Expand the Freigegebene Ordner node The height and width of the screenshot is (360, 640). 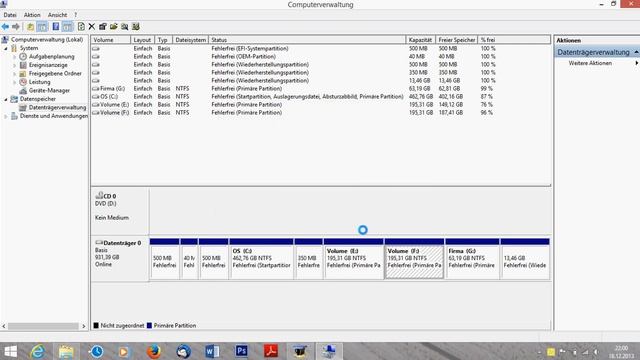(x=14, y=74)
